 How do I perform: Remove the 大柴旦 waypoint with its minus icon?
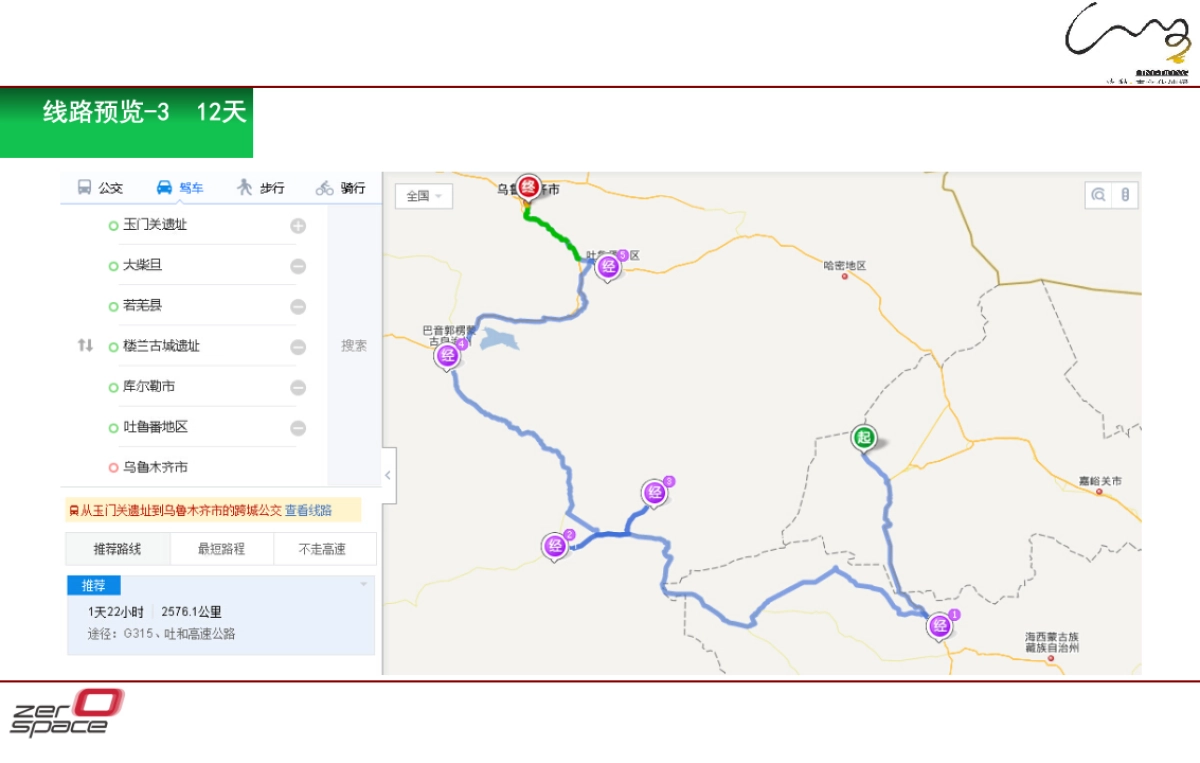pyautogui.click(x=298, y=266)
